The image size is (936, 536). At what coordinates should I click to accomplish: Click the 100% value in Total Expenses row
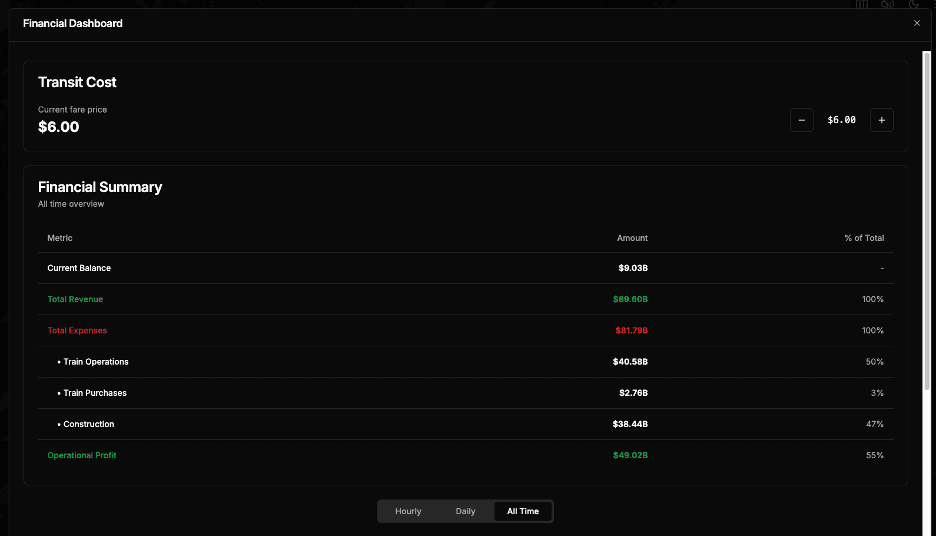[873, 330]
